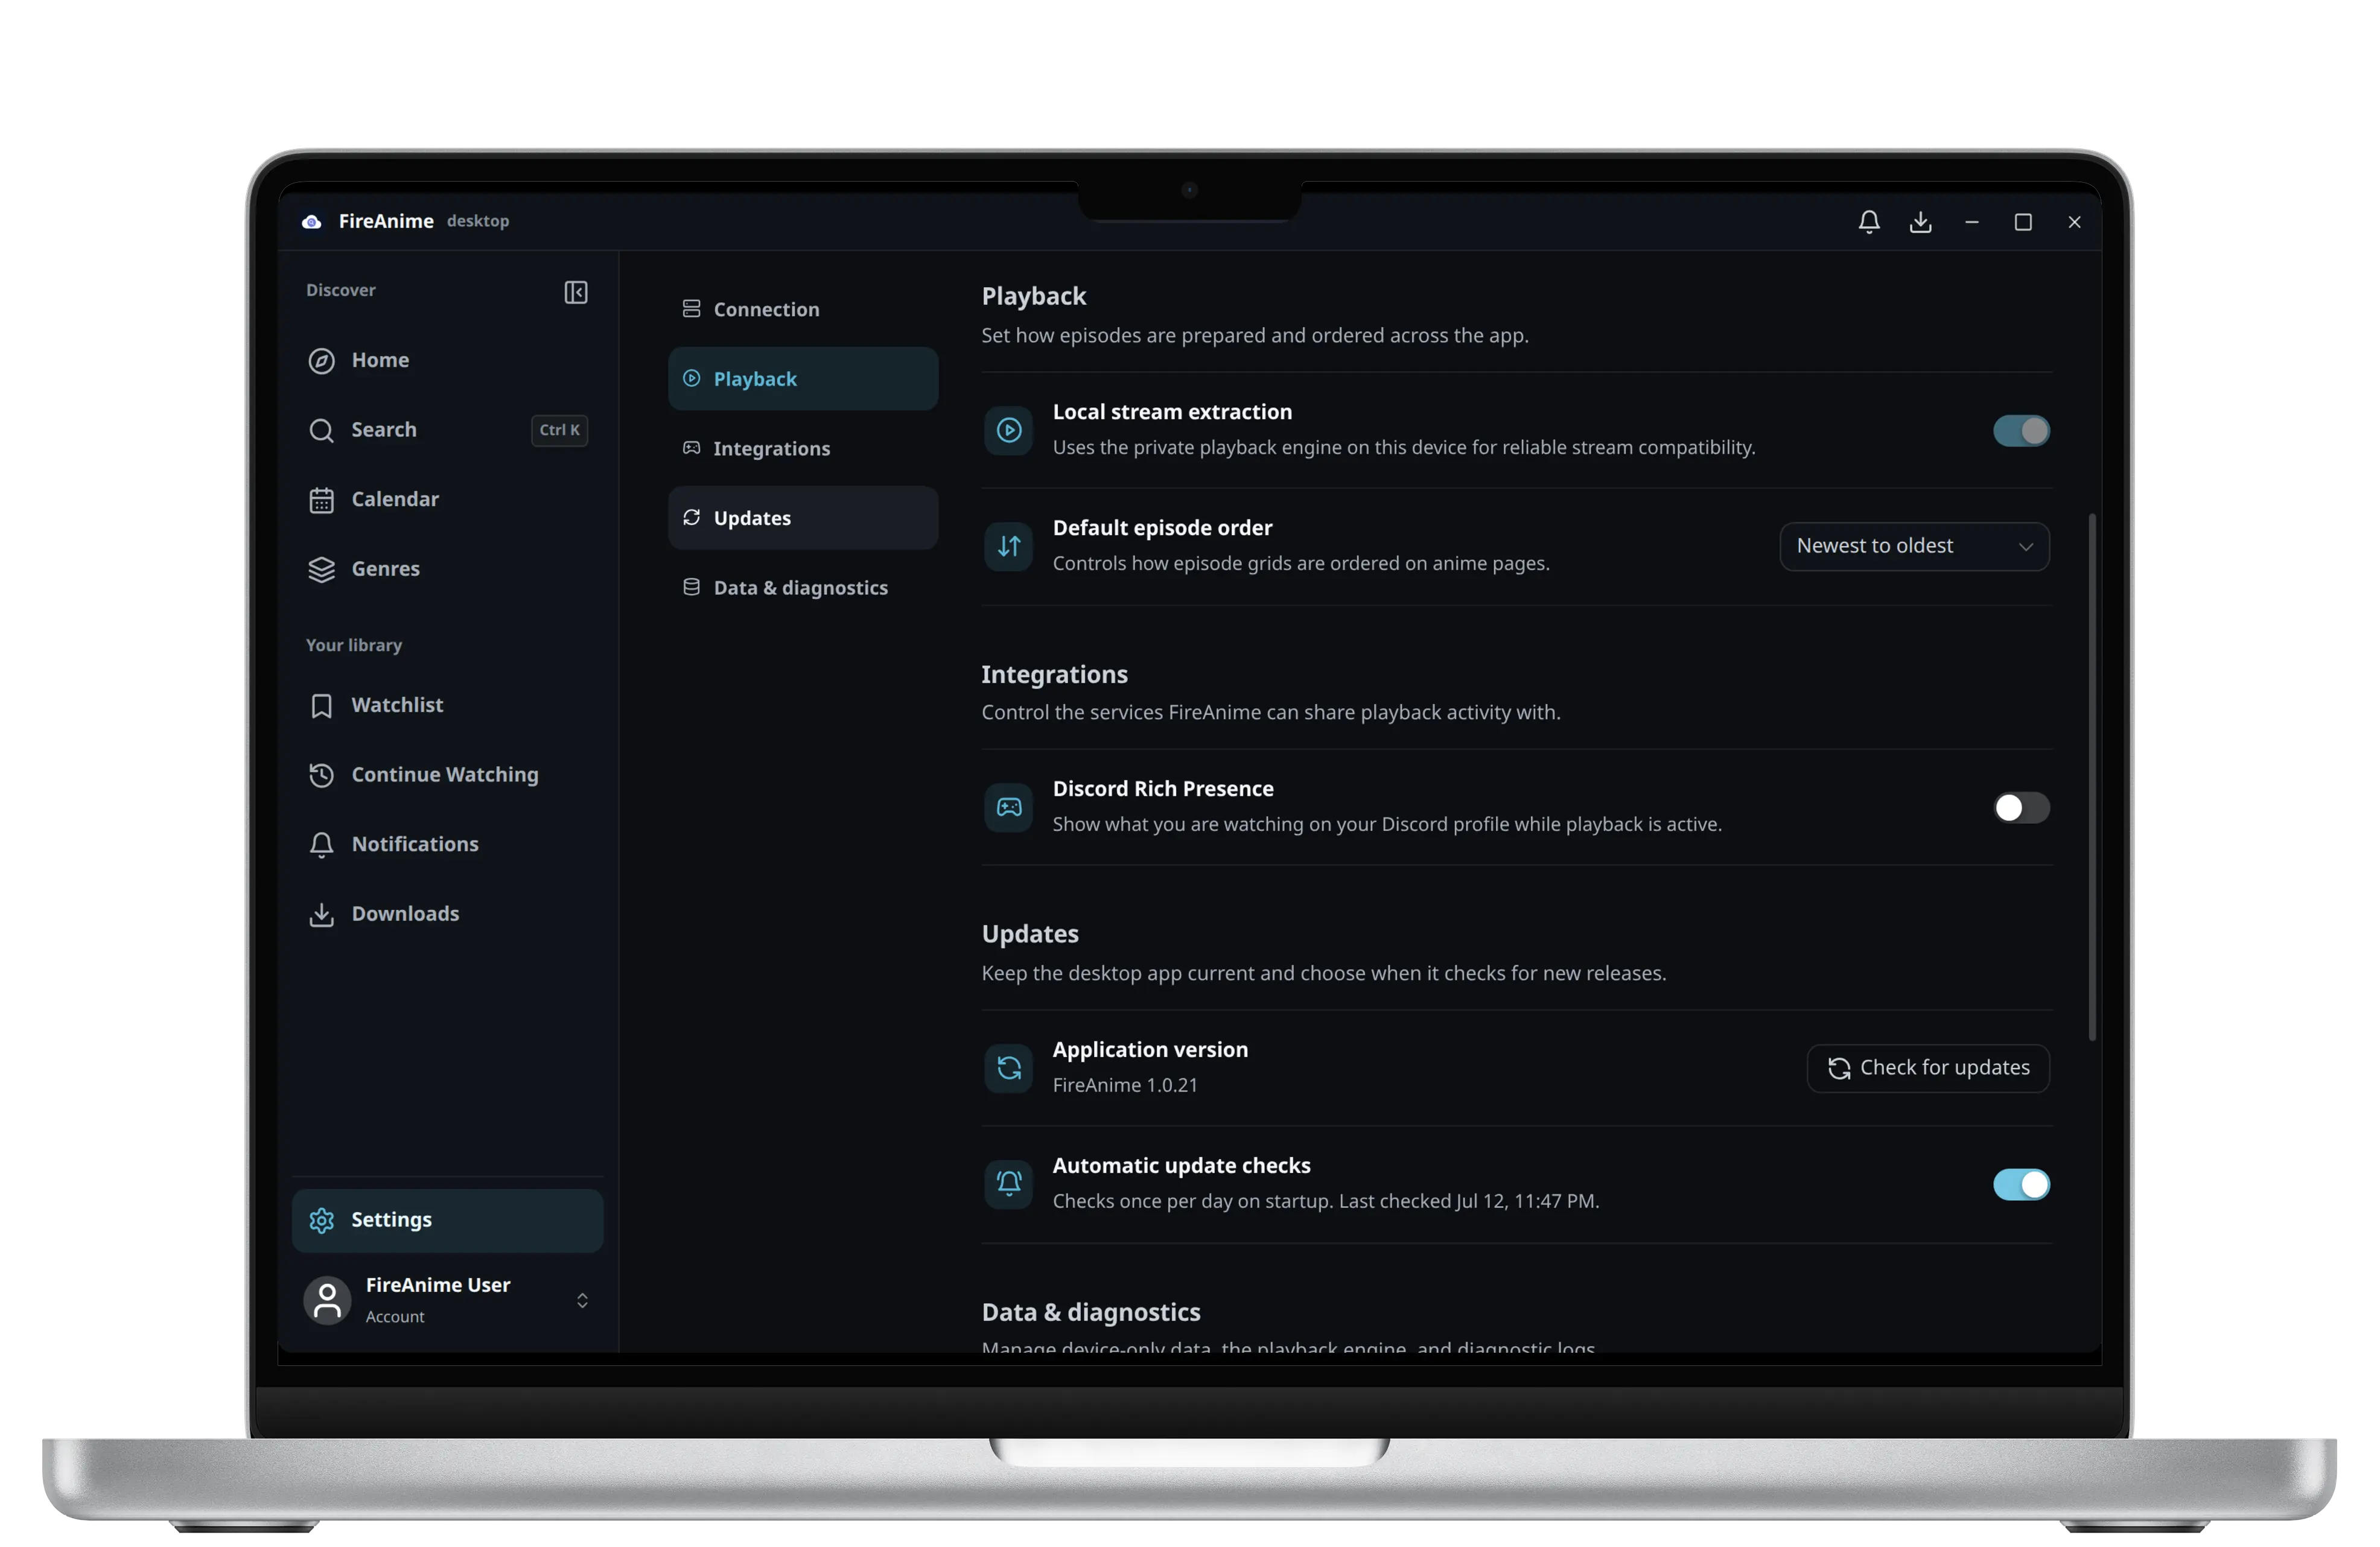Click the FireAnime logo icon in title bar
Screen dimensions: 2380x1547
click(312, 221)
